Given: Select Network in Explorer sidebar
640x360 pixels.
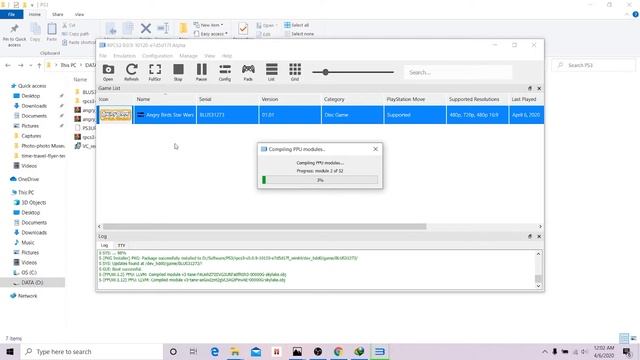Looking at the screenshot, I should coord(23,296).
